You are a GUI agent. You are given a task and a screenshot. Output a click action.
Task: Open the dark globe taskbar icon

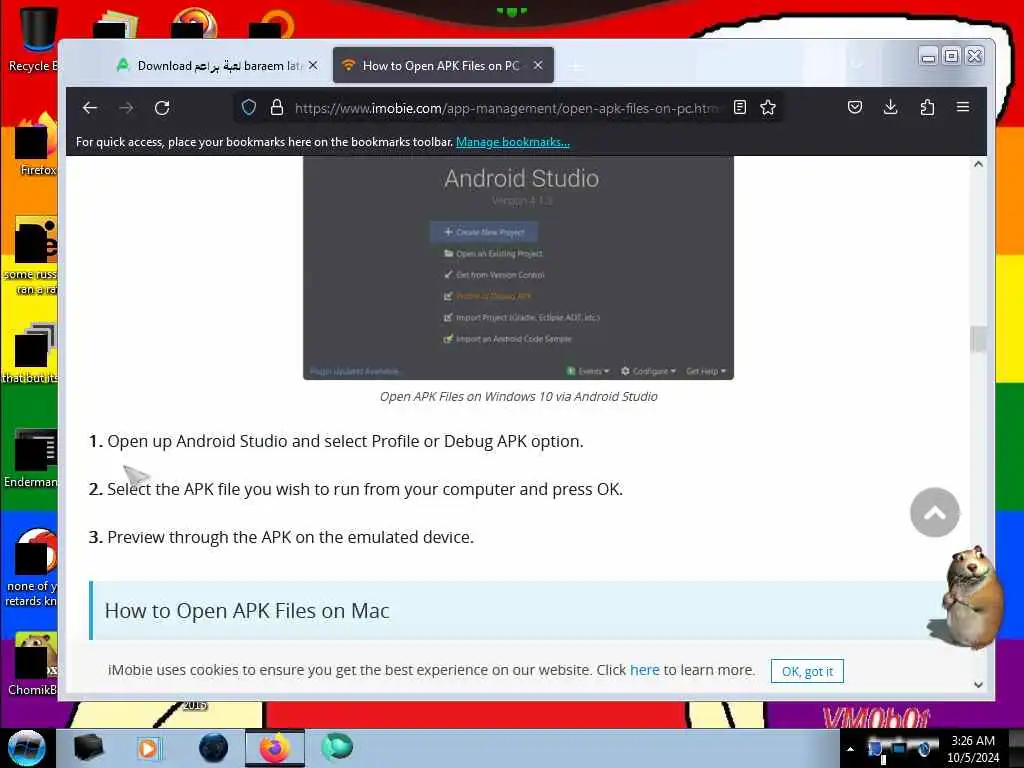click(214, 748)
